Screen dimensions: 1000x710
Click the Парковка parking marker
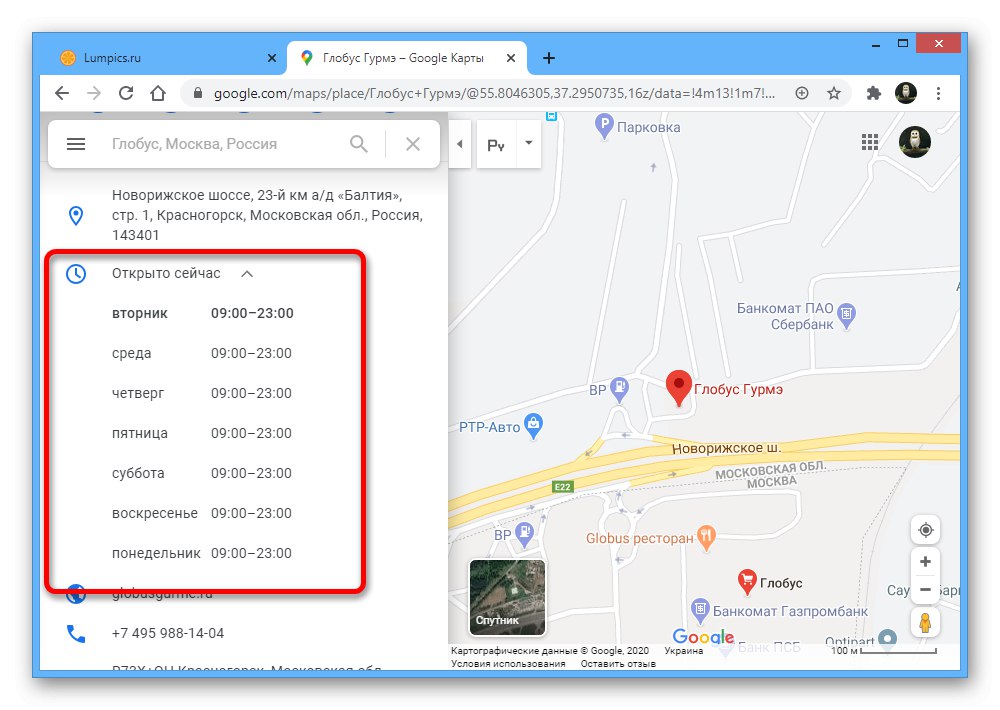pyautogui.click(x=604, y=126)
